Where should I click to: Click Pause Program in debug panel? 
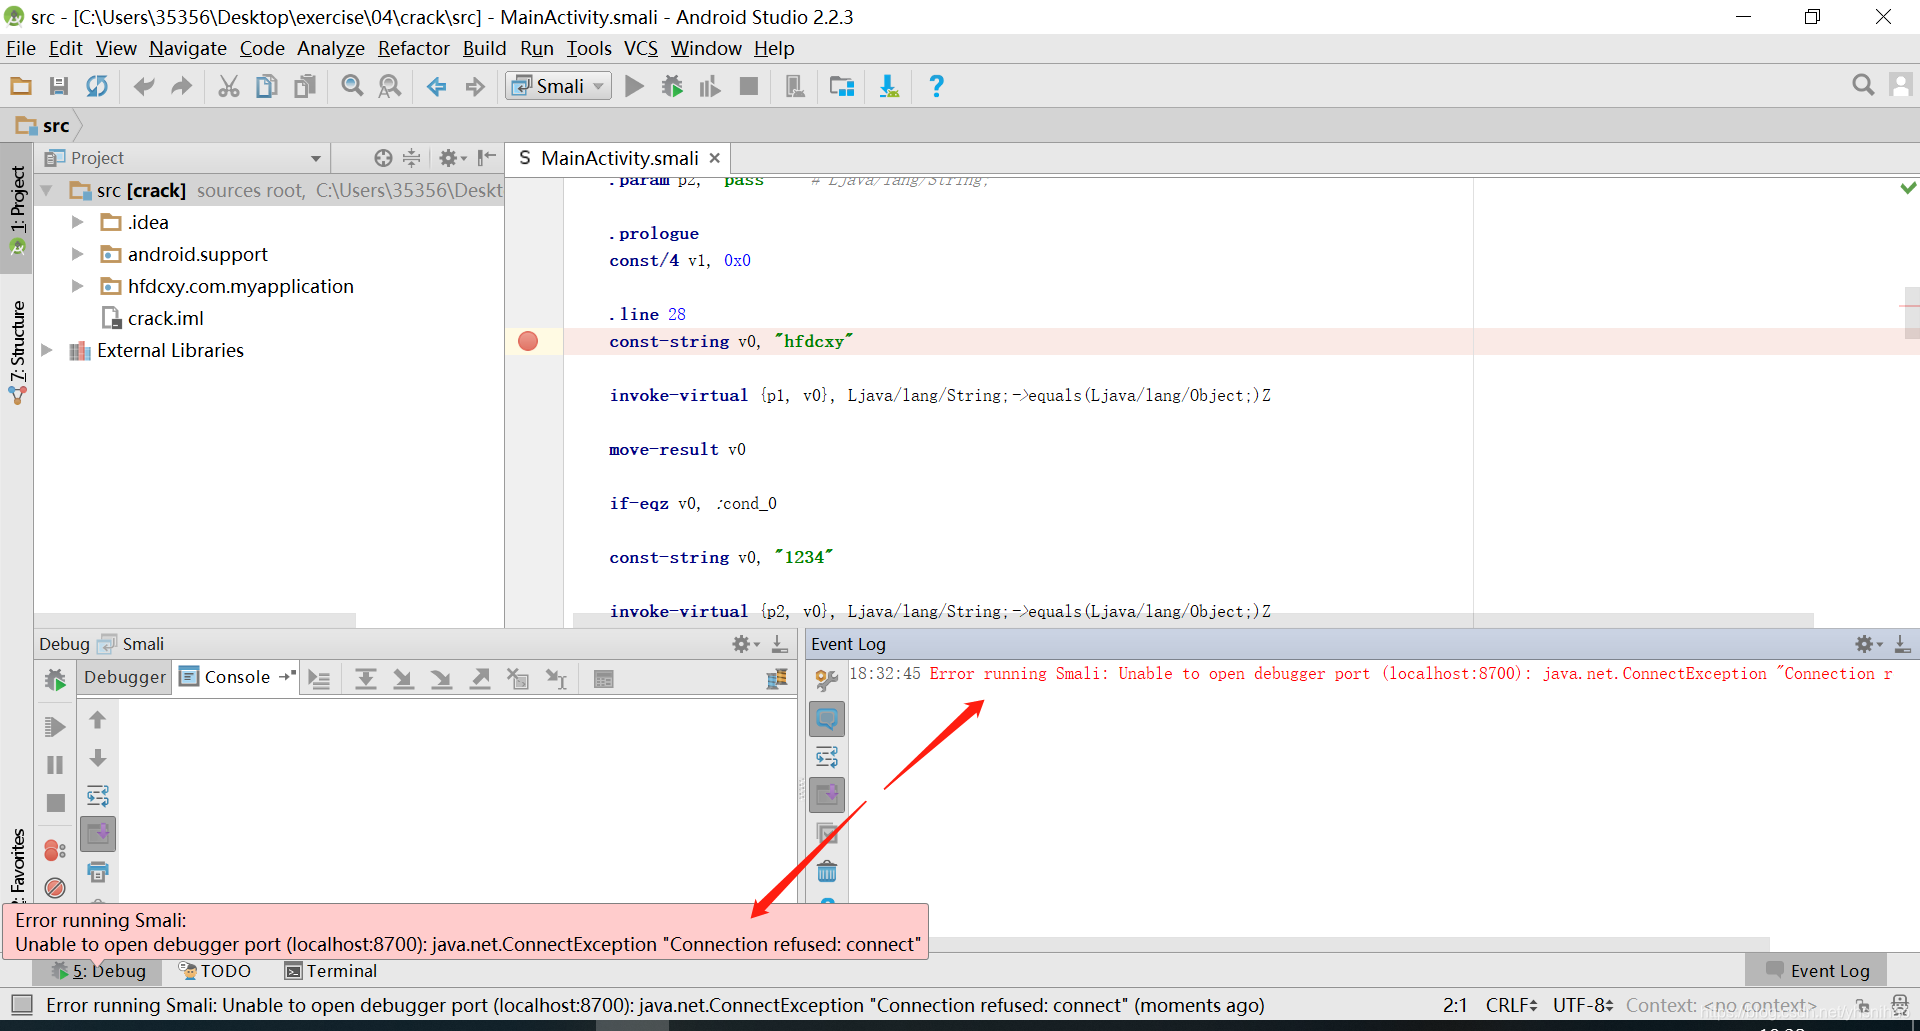coord(55,765)
